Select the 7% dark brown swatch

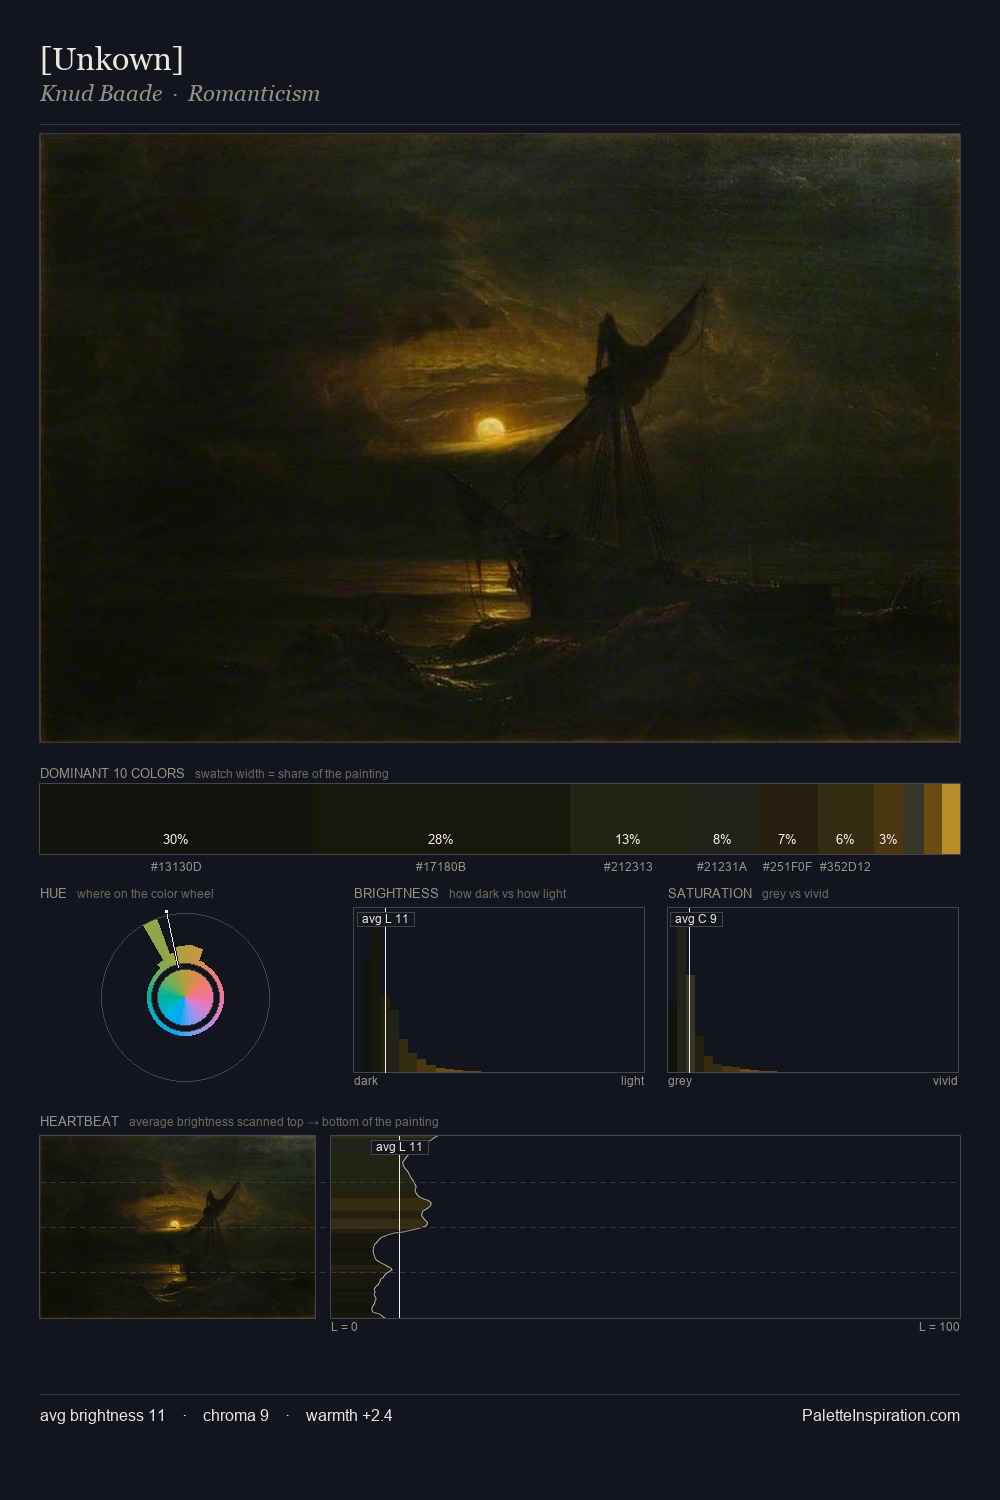[x=788, y=819]
